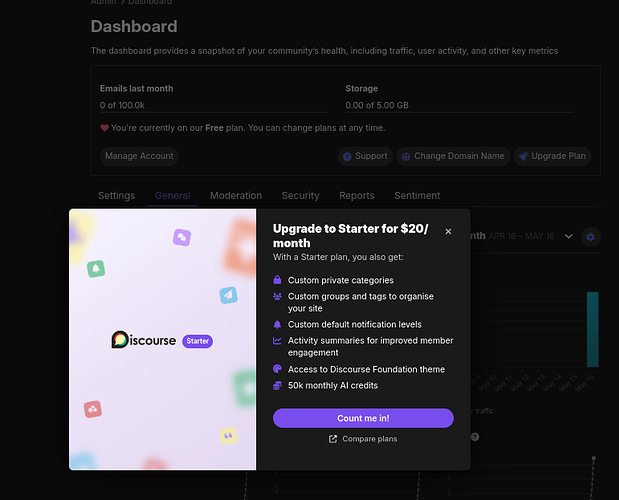Click the Dashboard heading

pyautogui.click(x=134, y=26)
